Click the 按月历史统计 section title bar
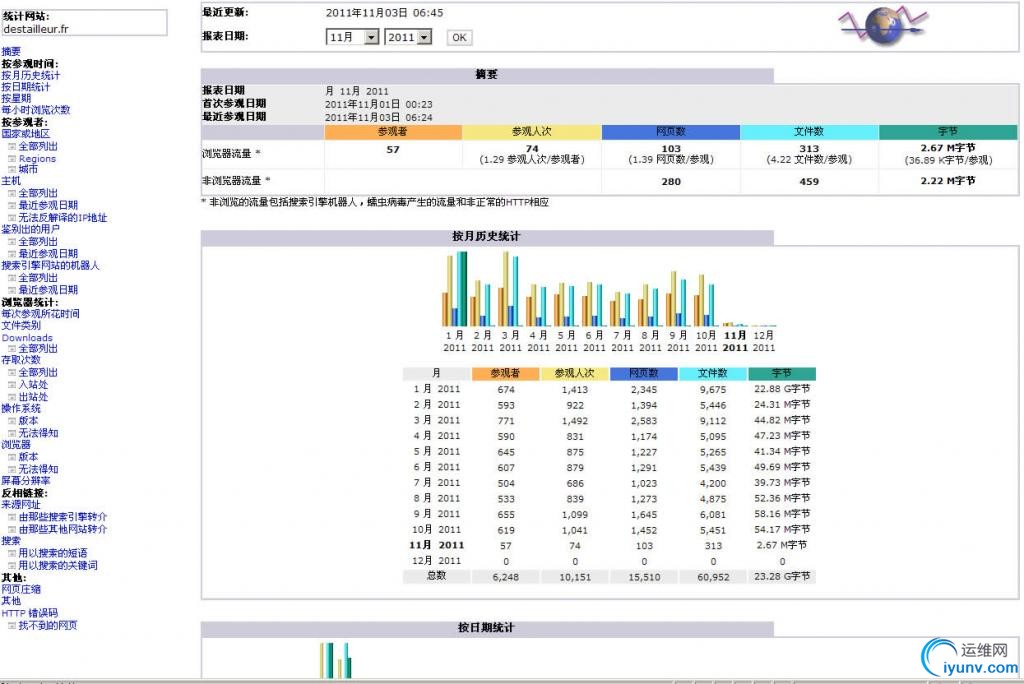 [x=487, y=236]
